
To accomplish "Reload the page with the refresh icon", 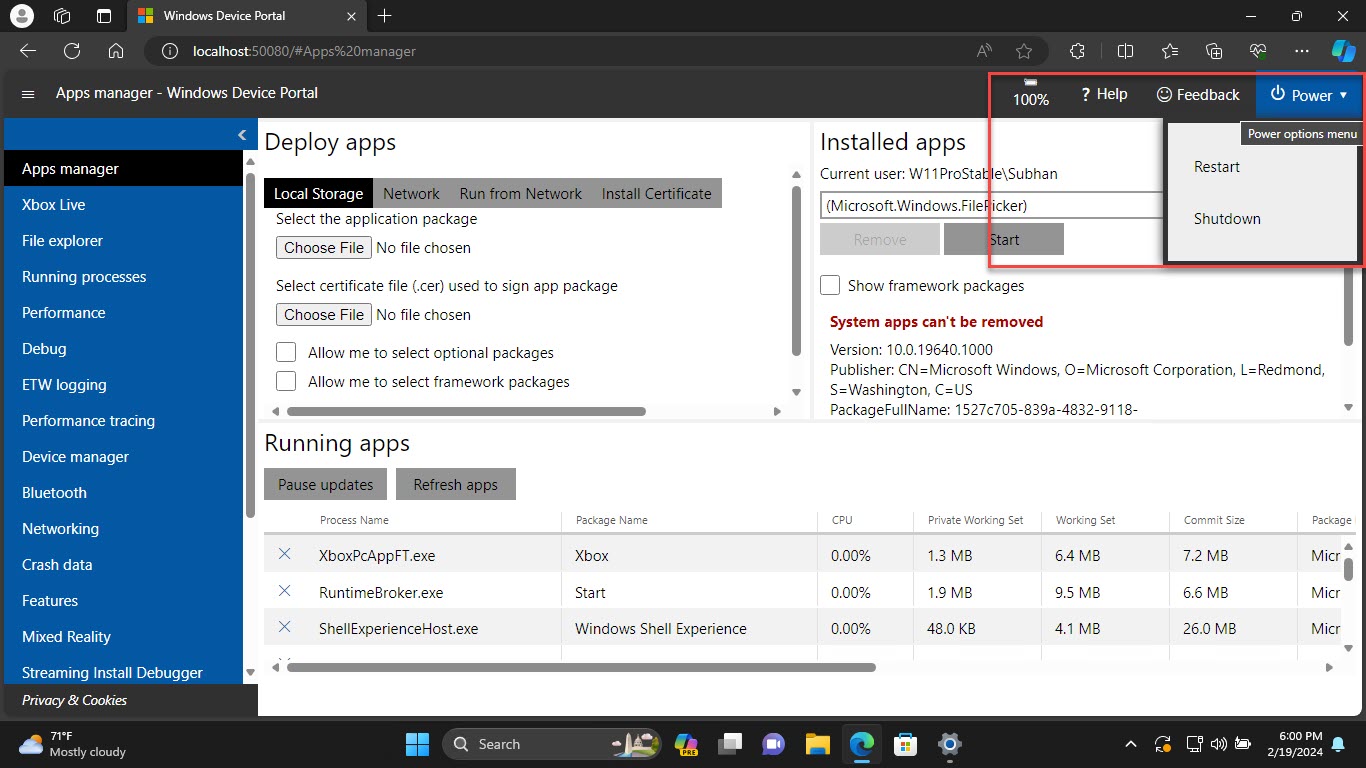I will 72,51.
